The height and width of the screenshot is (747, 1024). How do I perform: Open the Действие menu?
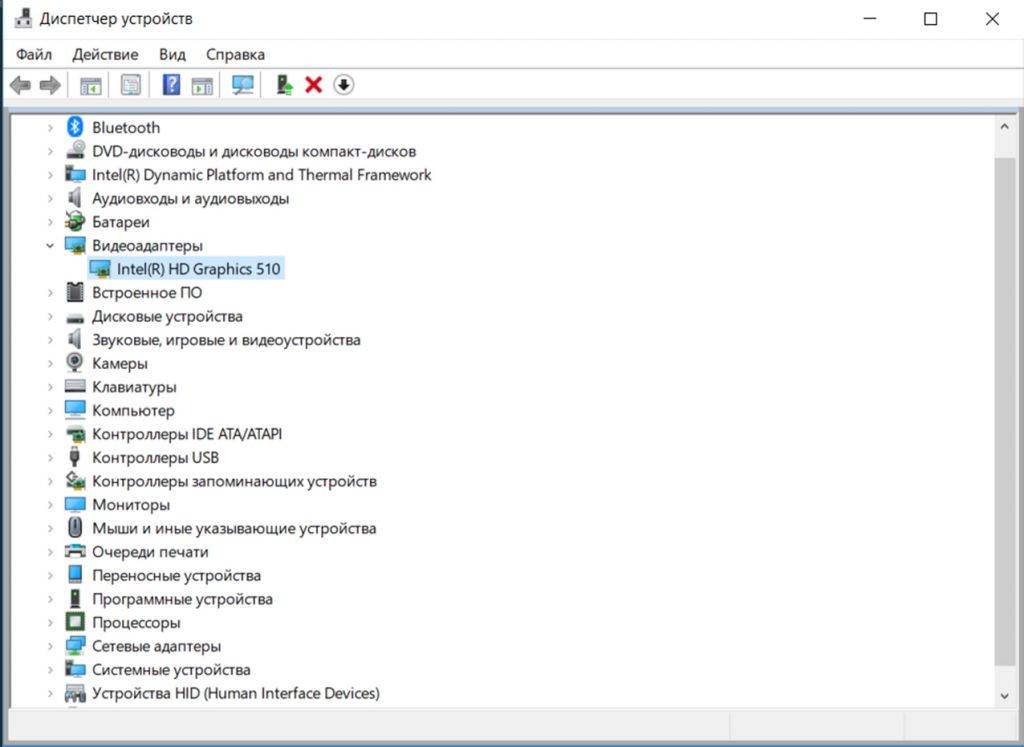pos(105,54)
